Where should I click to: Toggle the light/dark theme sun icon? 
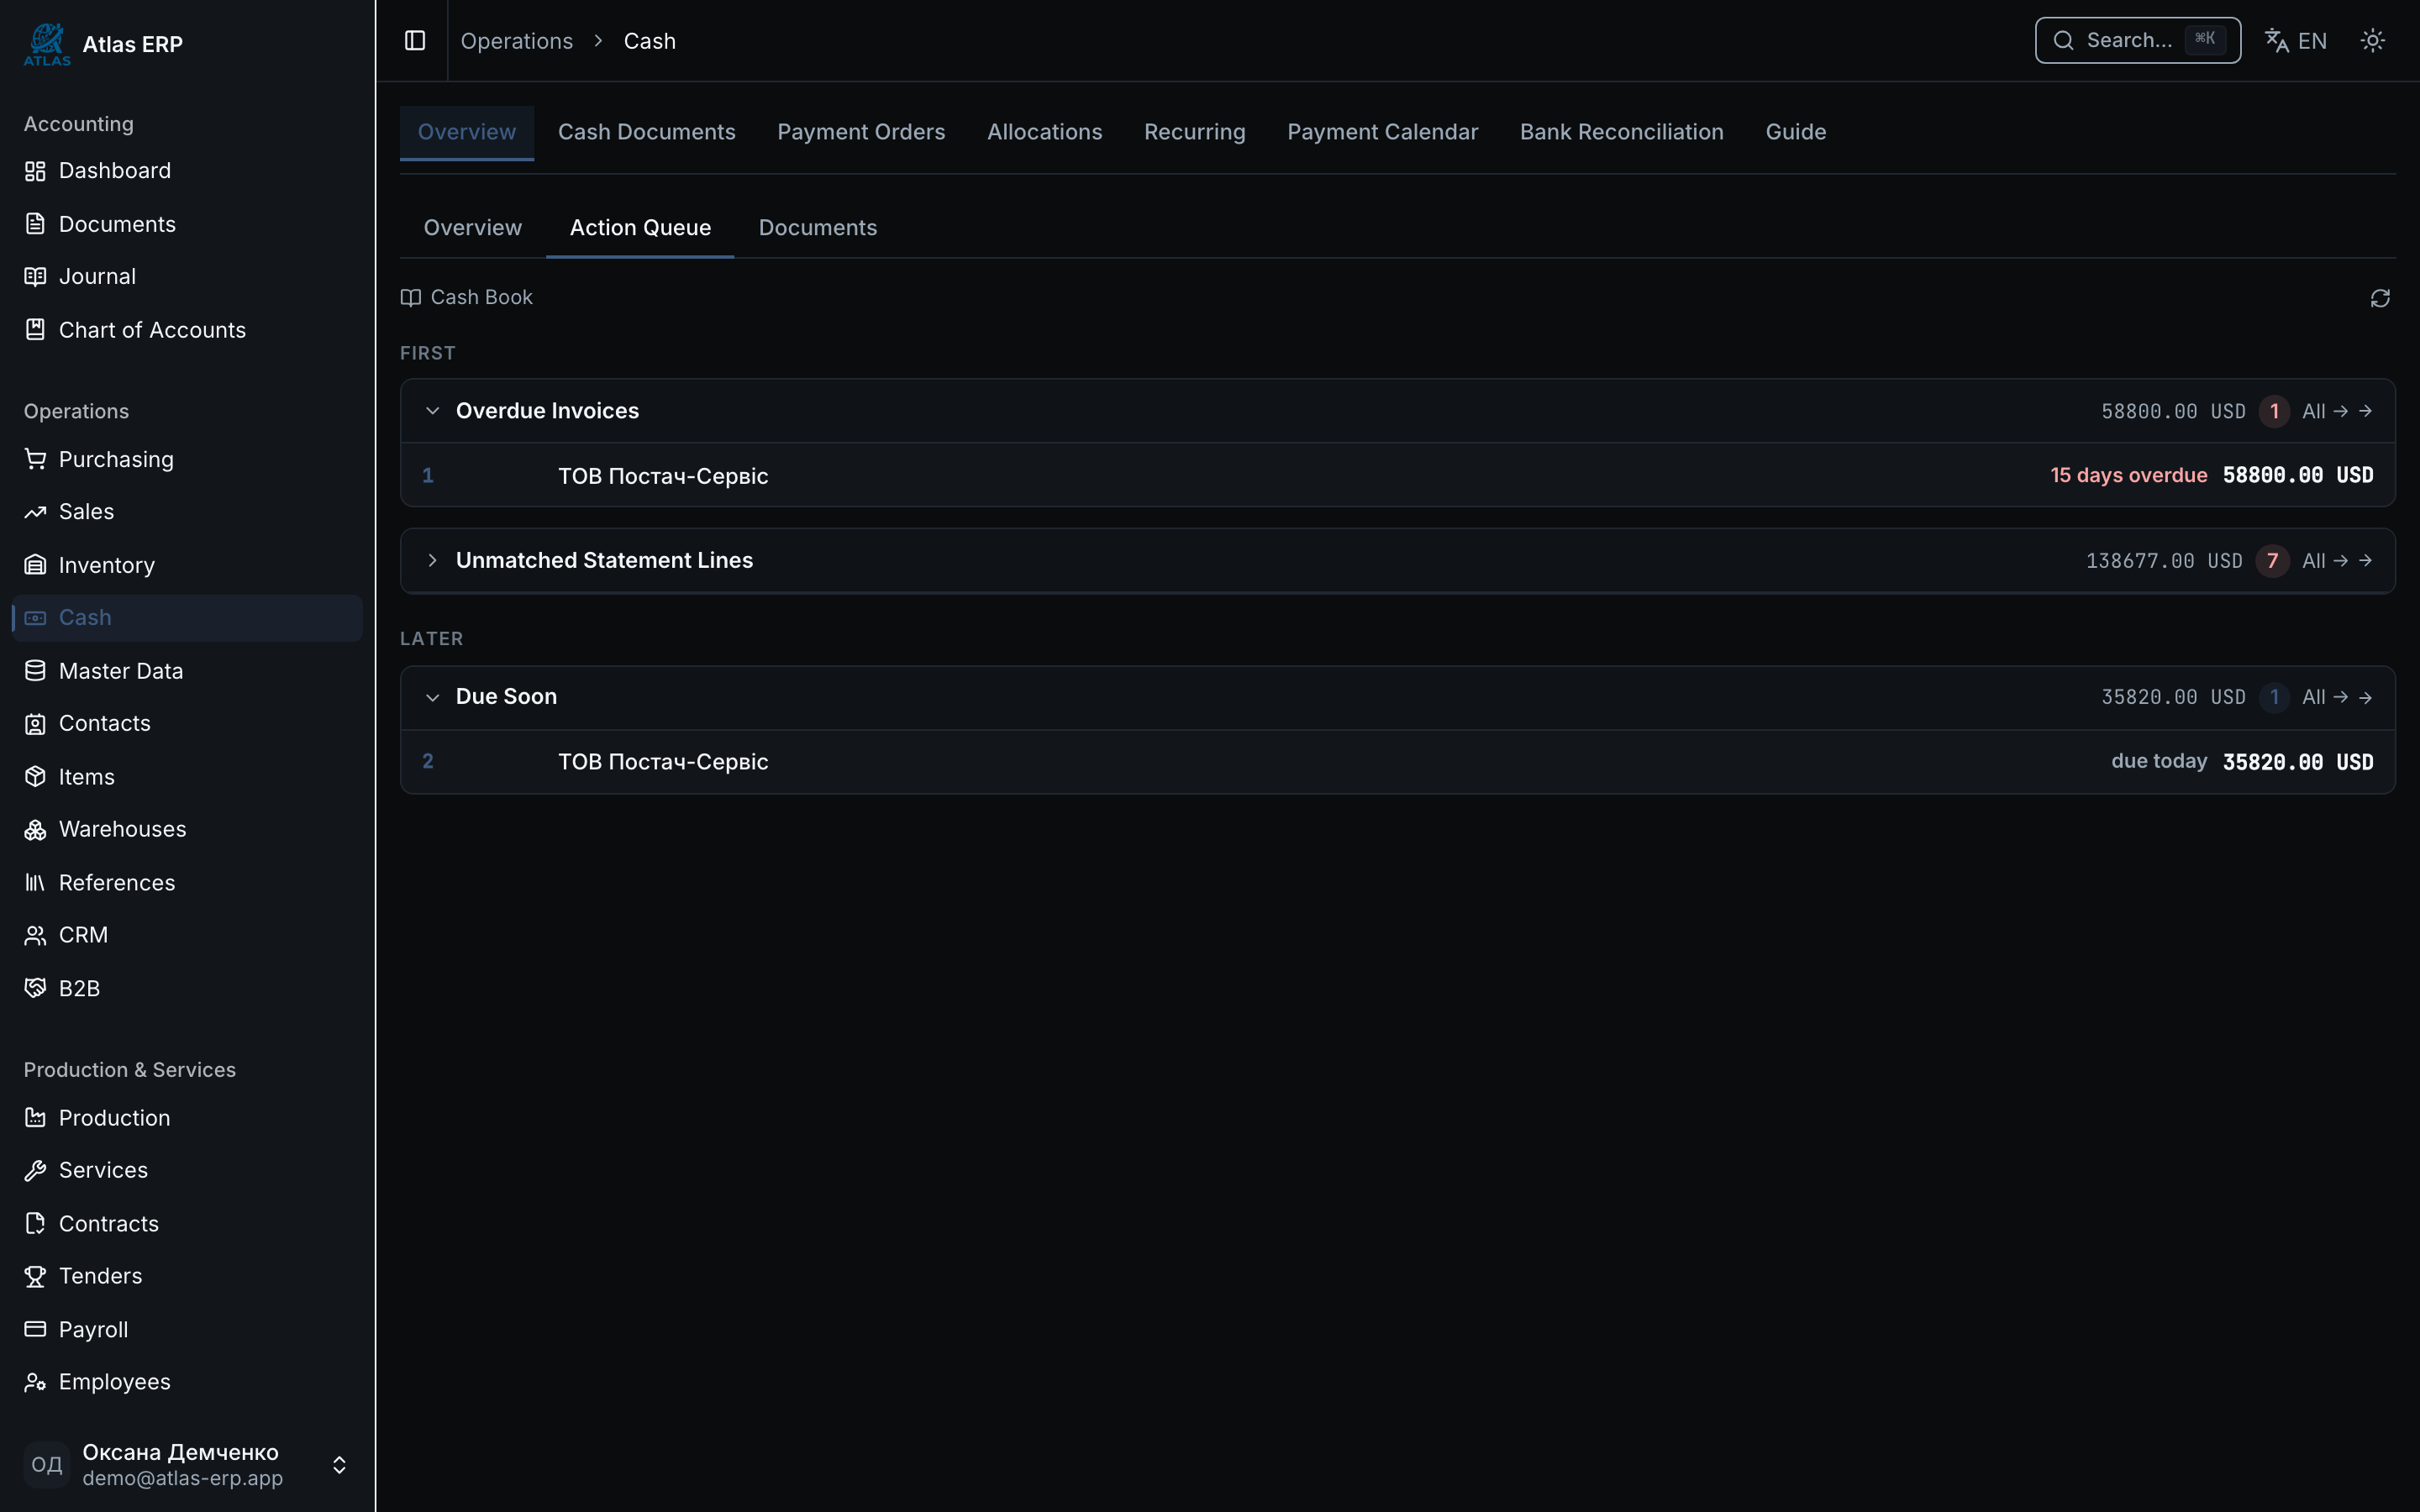2372,41
